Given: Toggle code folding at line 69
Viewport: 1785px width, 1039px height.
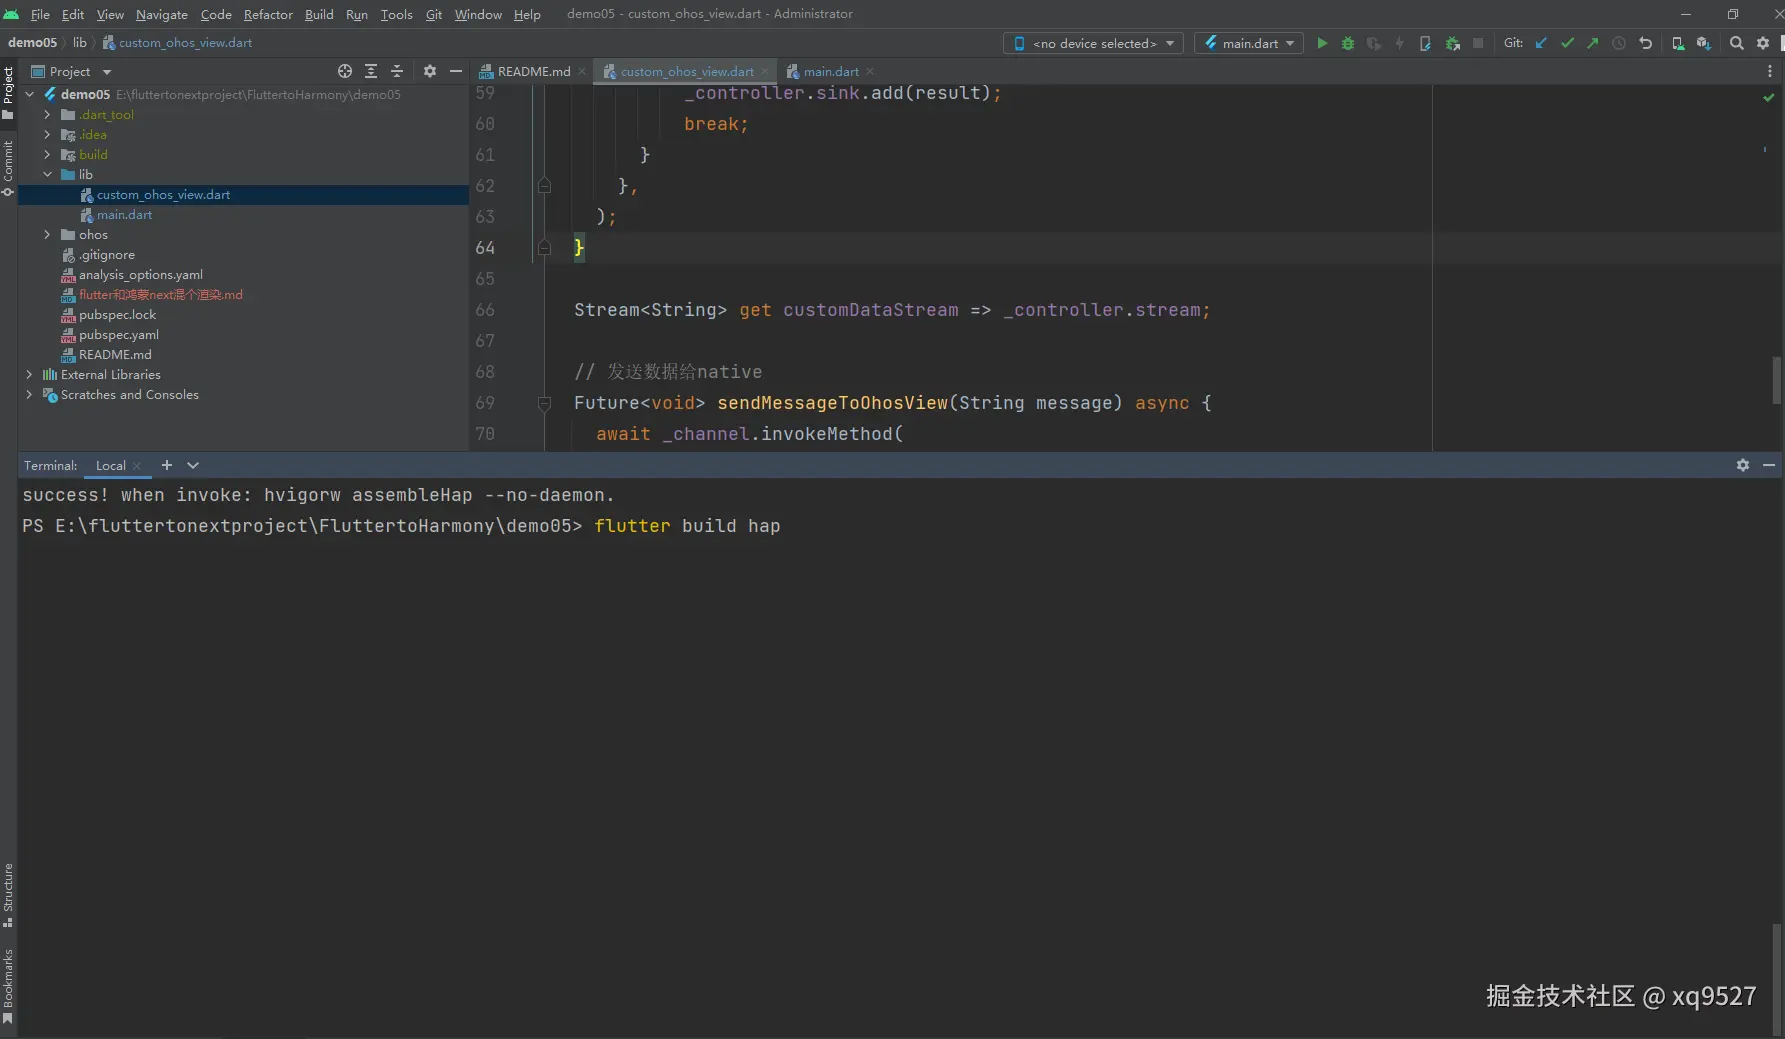Looking at the screenshot, I should click(x=545, y=403).
